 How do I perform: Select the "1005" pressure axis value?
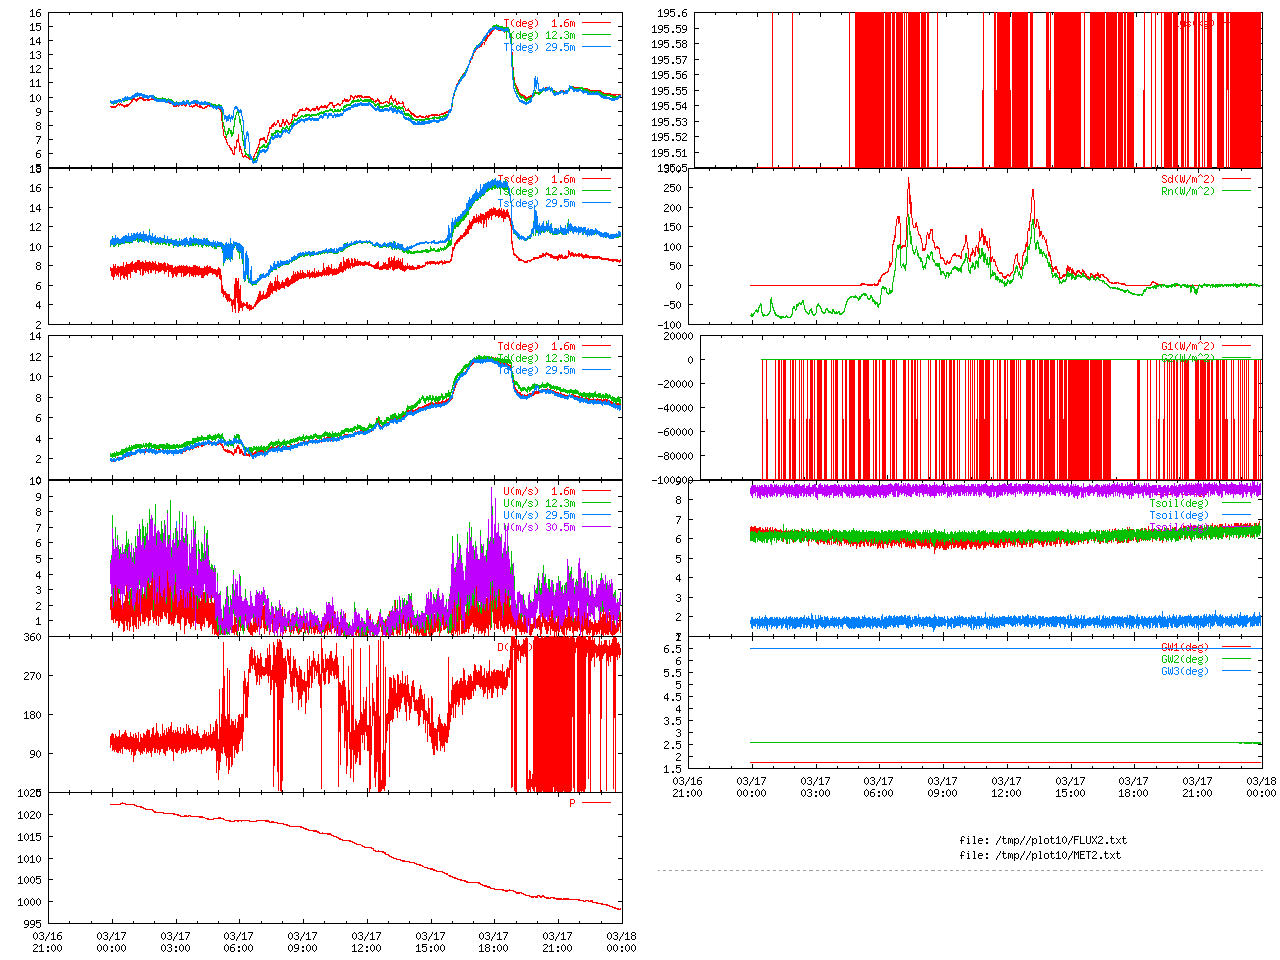tap(29, 881)
